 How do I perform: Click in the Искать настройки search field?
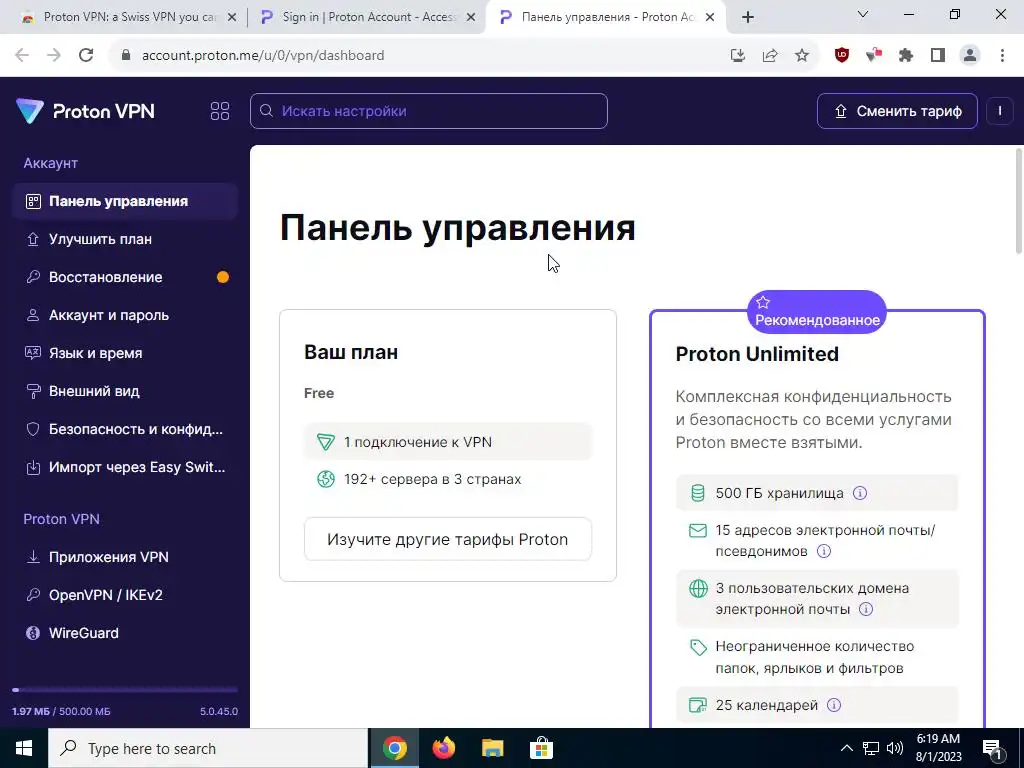(429, 111)
